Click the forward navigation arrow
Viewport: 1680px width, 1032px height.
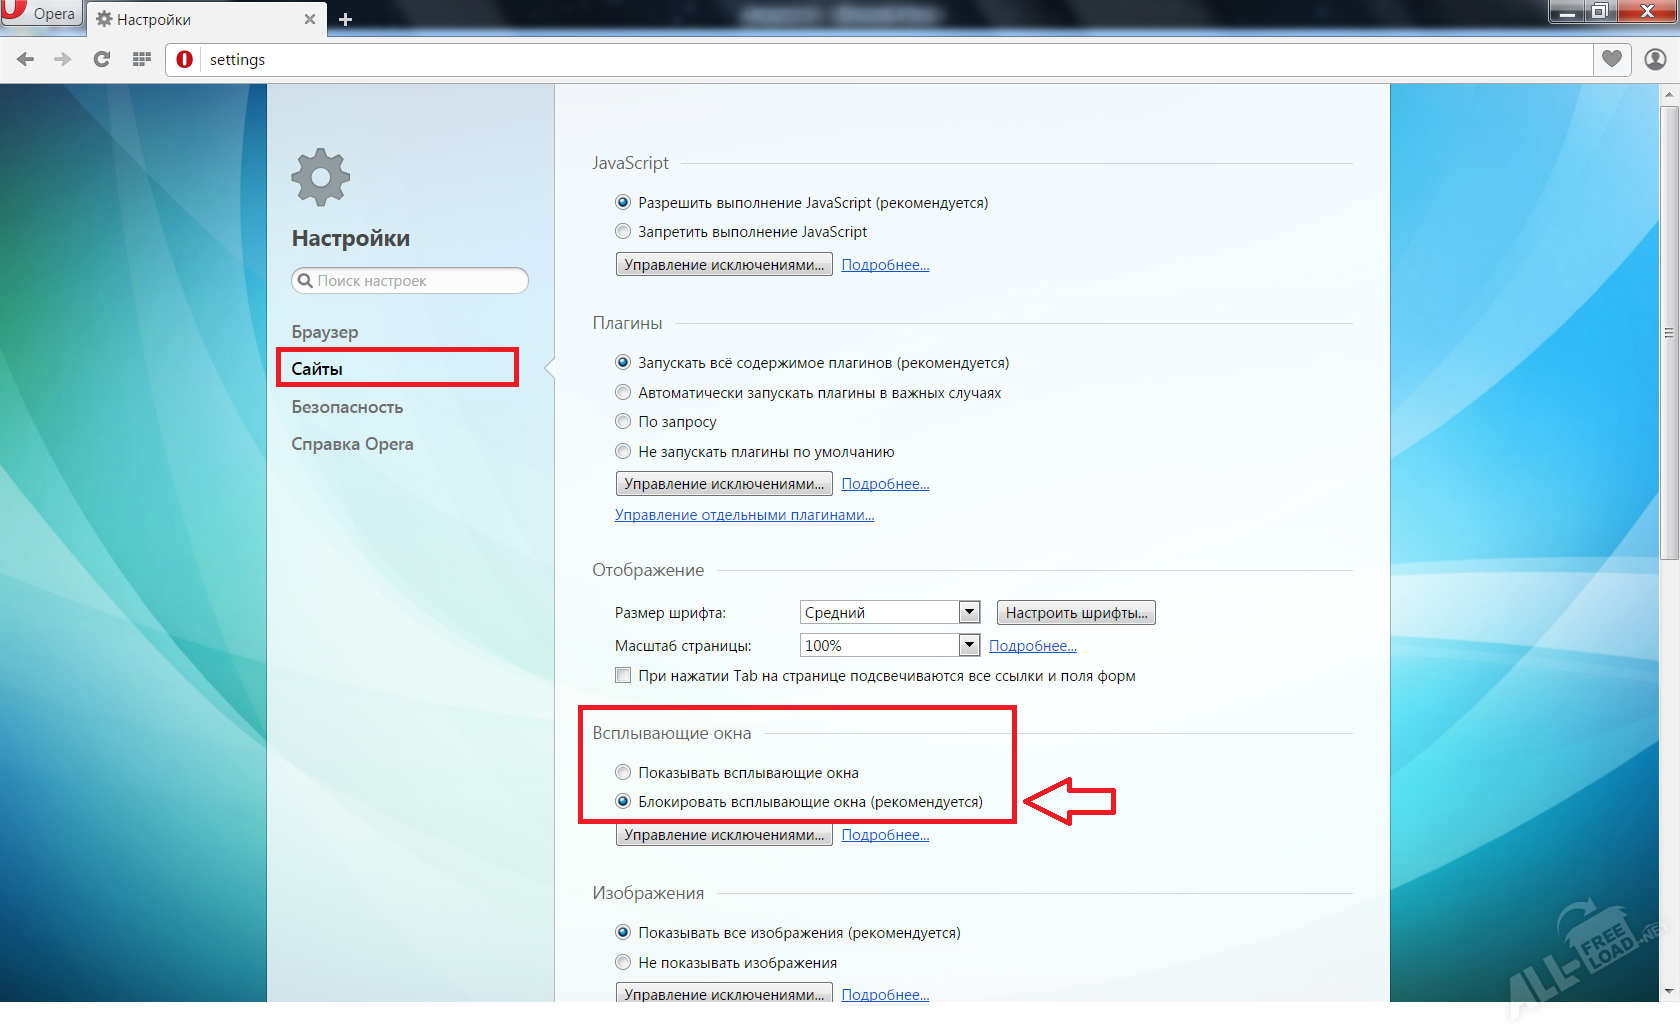coord(62,59)
